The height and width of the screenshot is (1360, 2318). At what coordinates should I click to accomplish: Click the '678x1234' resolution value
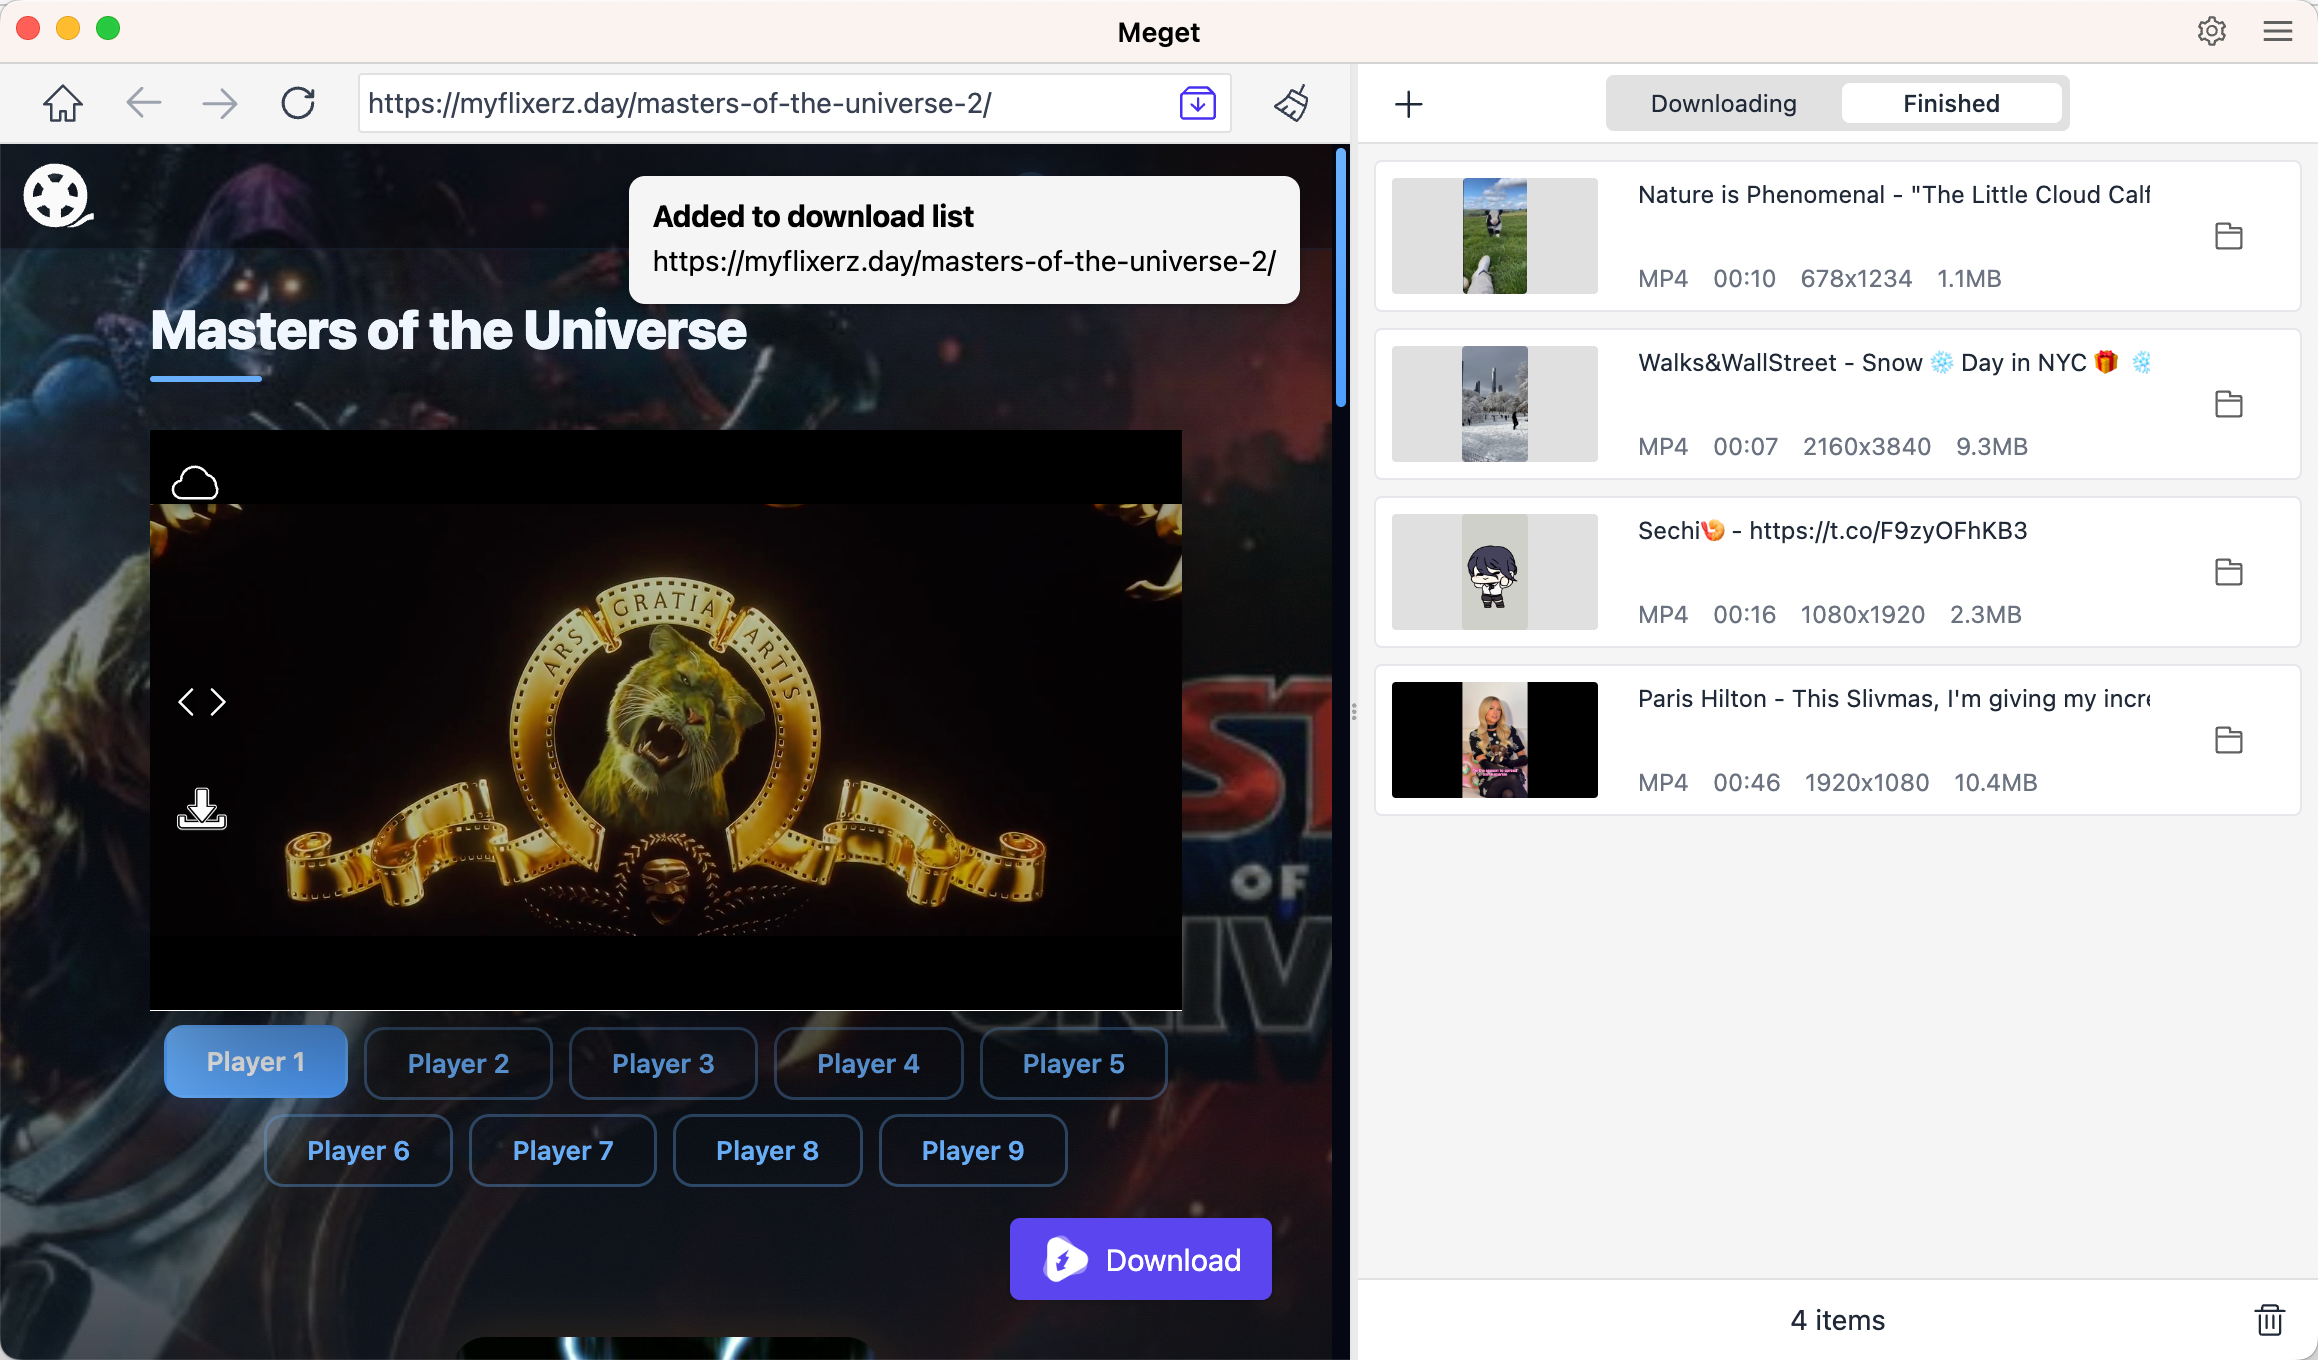point(1856,278)
